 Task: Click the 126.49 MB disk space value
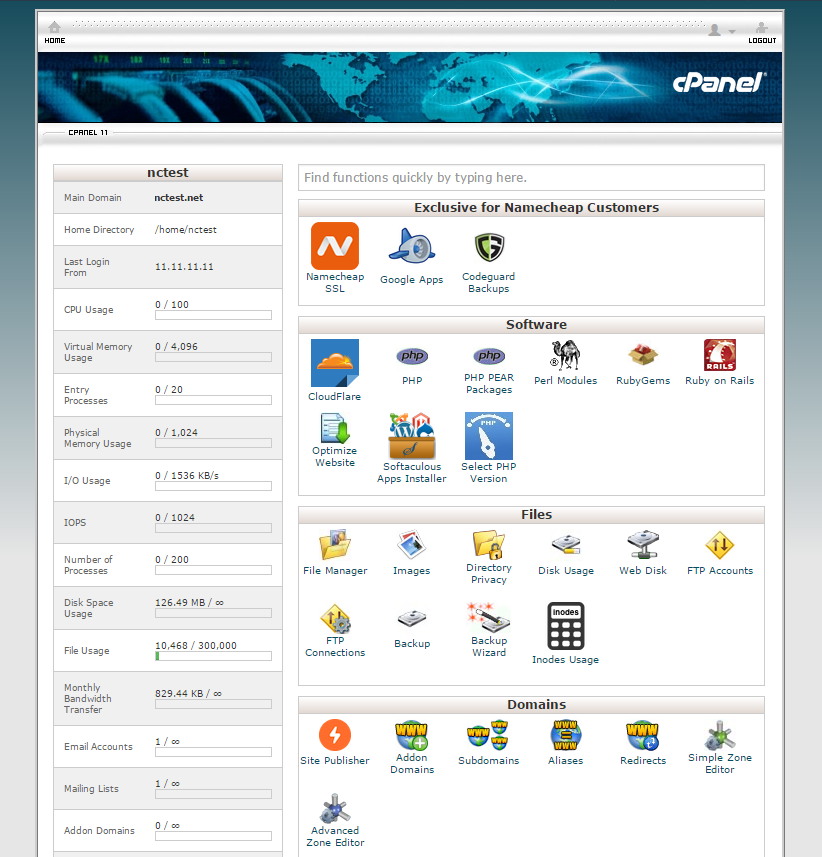[189, 602]
